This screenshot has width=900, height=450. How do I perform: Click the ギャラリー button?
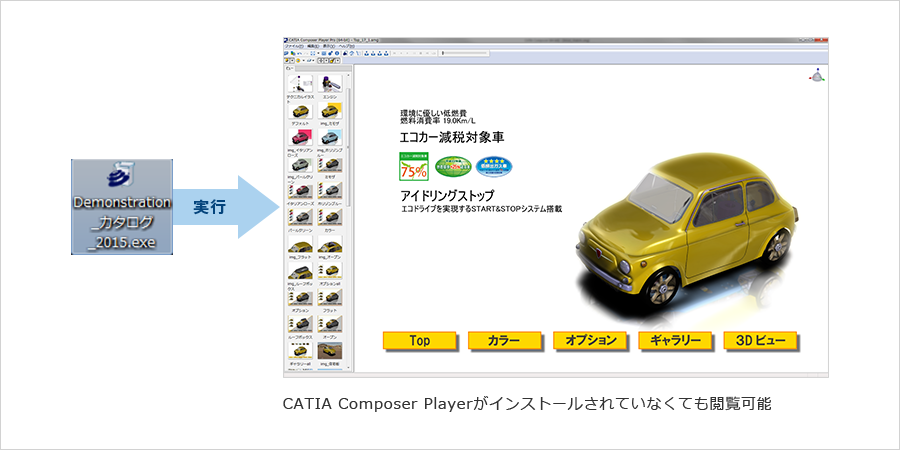pos(676,340)
